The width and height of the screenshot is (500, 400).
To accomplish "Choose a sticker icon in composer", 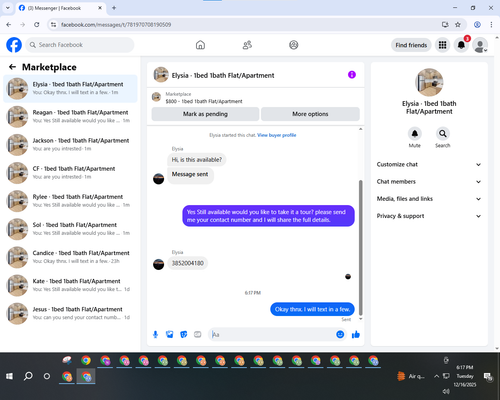I will [184, 334].
